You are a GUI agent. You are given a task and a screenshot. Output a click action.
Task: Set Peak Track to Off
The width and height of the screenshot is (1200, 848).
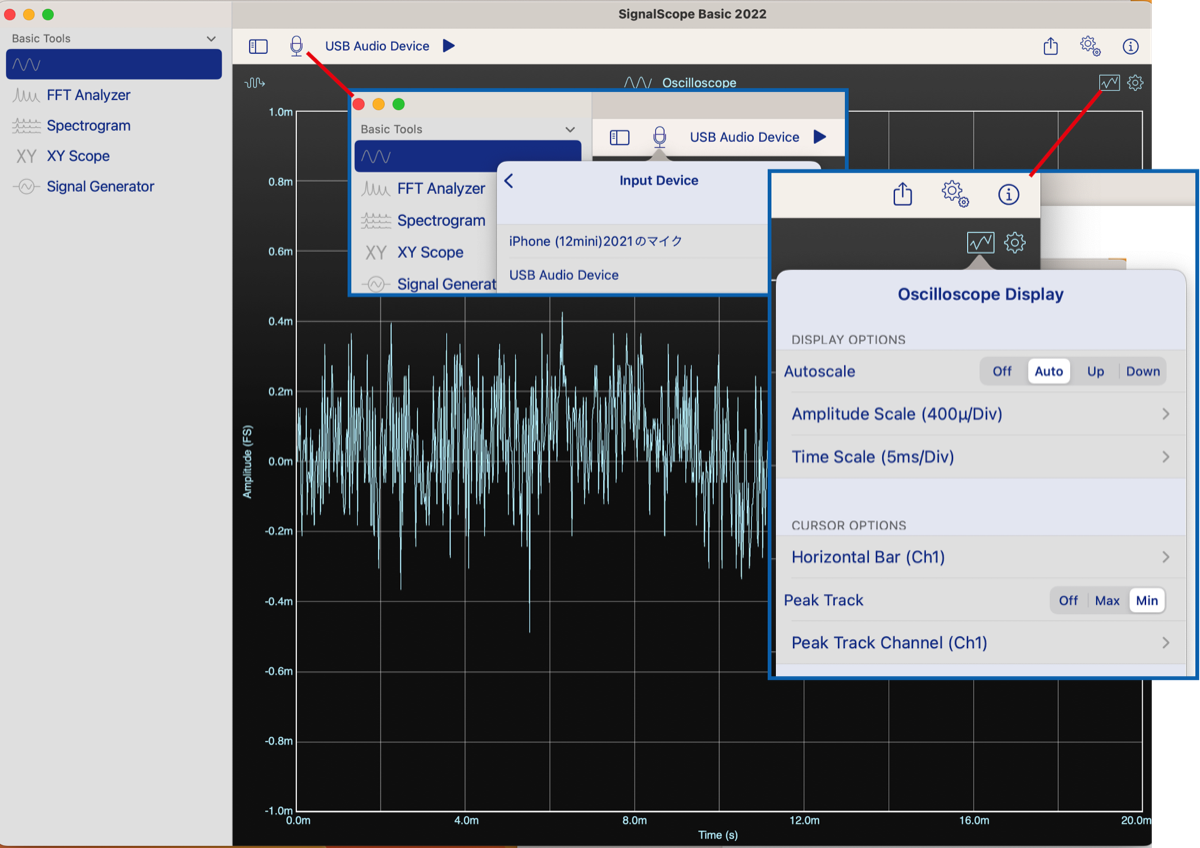1068,600
